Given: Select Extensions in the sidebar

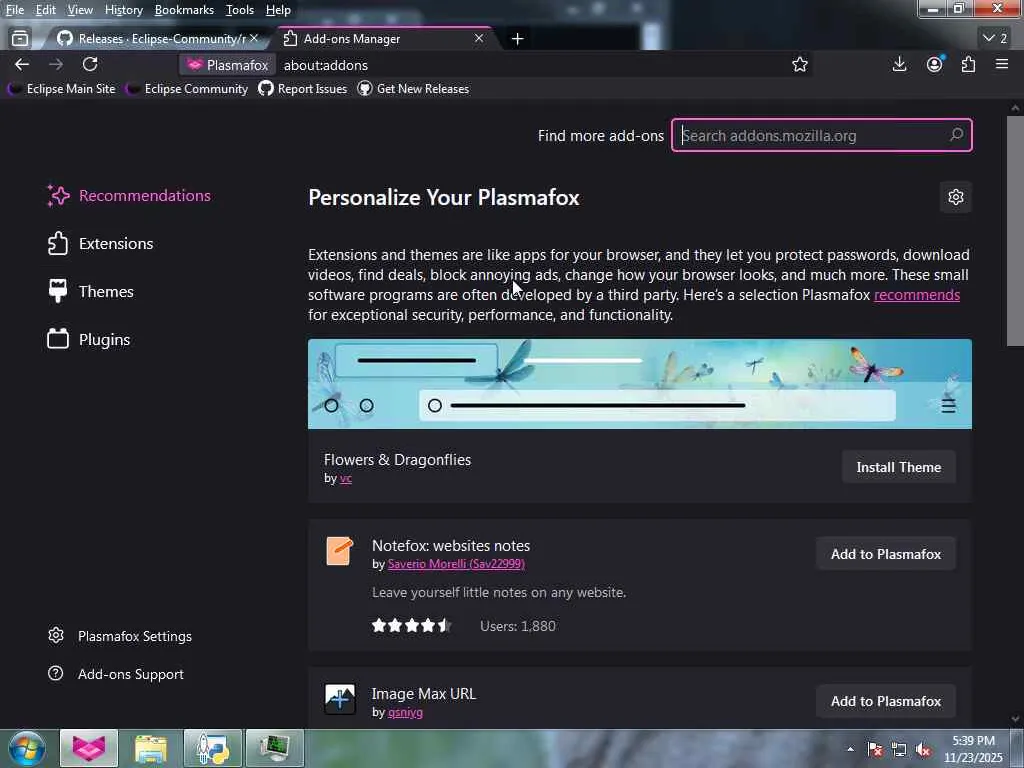Looking at the screenshot, I should pyautogui.click(x=101, y=244).
